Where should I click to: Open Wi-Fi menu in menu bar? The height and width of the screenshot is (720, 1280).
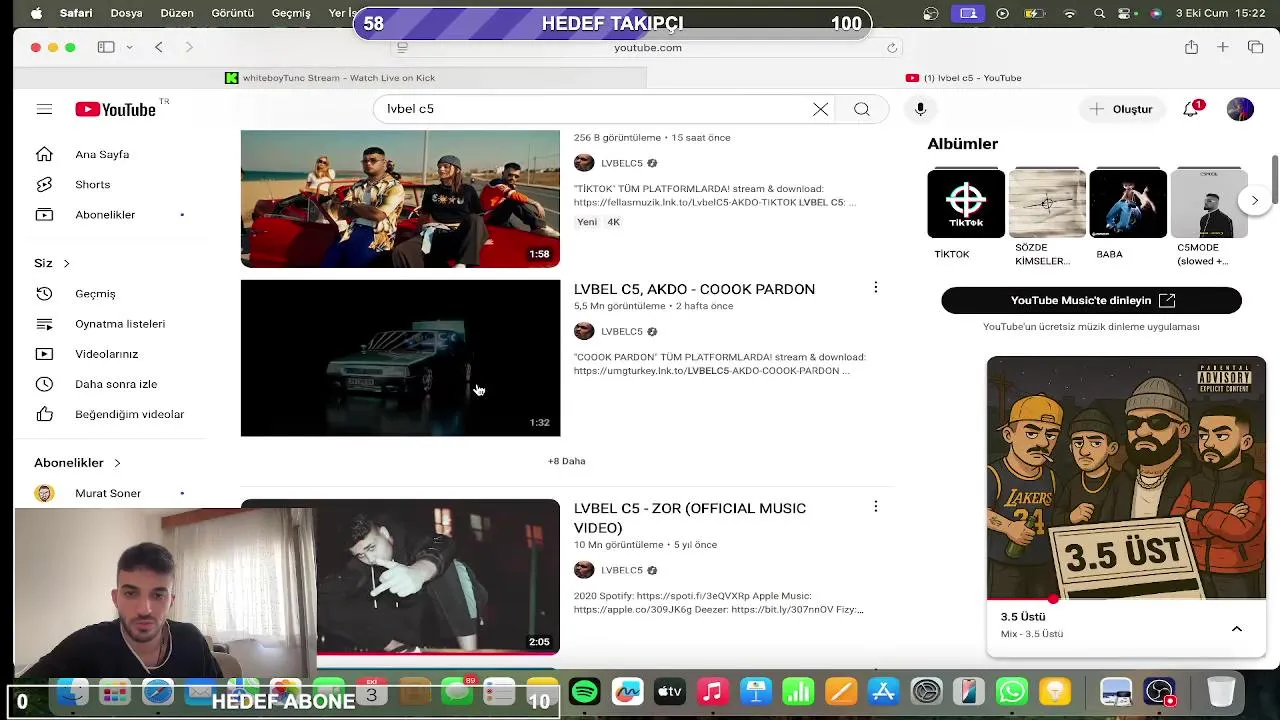[x=1069, y=13]
